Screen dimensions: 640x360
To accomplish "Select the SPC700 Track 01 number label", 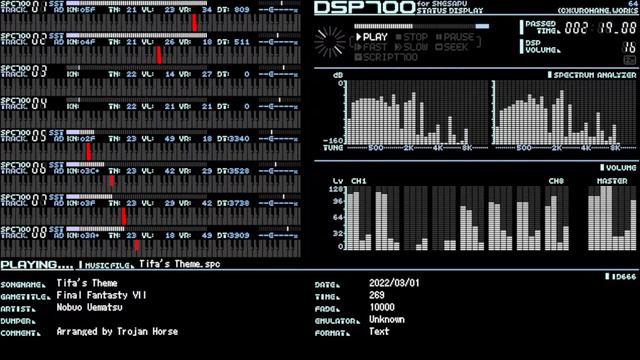I will (x=24, y=7).
